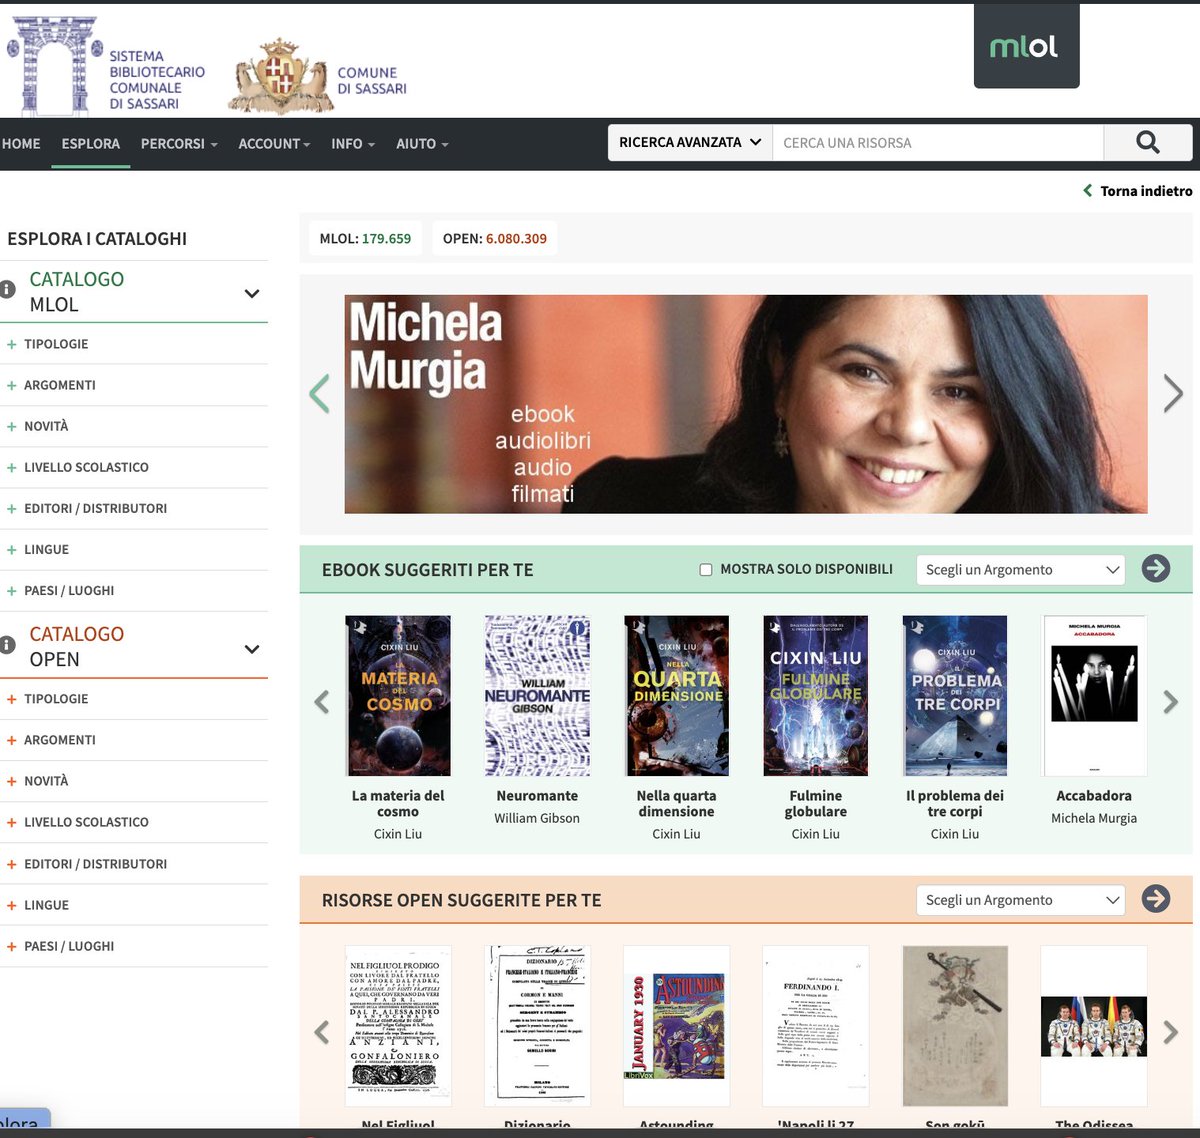Open Info menu
This screenshot has width=1200, height=1138.
pyautogui.click(x=353, y=144)
